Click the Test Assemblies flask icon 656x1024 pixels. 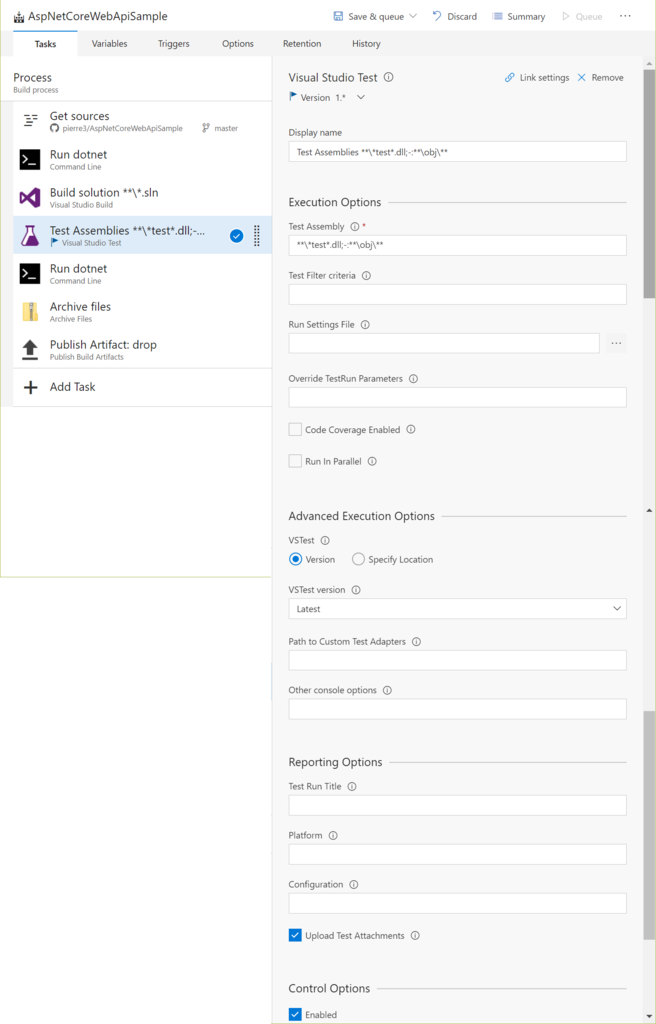pos(30,236)
